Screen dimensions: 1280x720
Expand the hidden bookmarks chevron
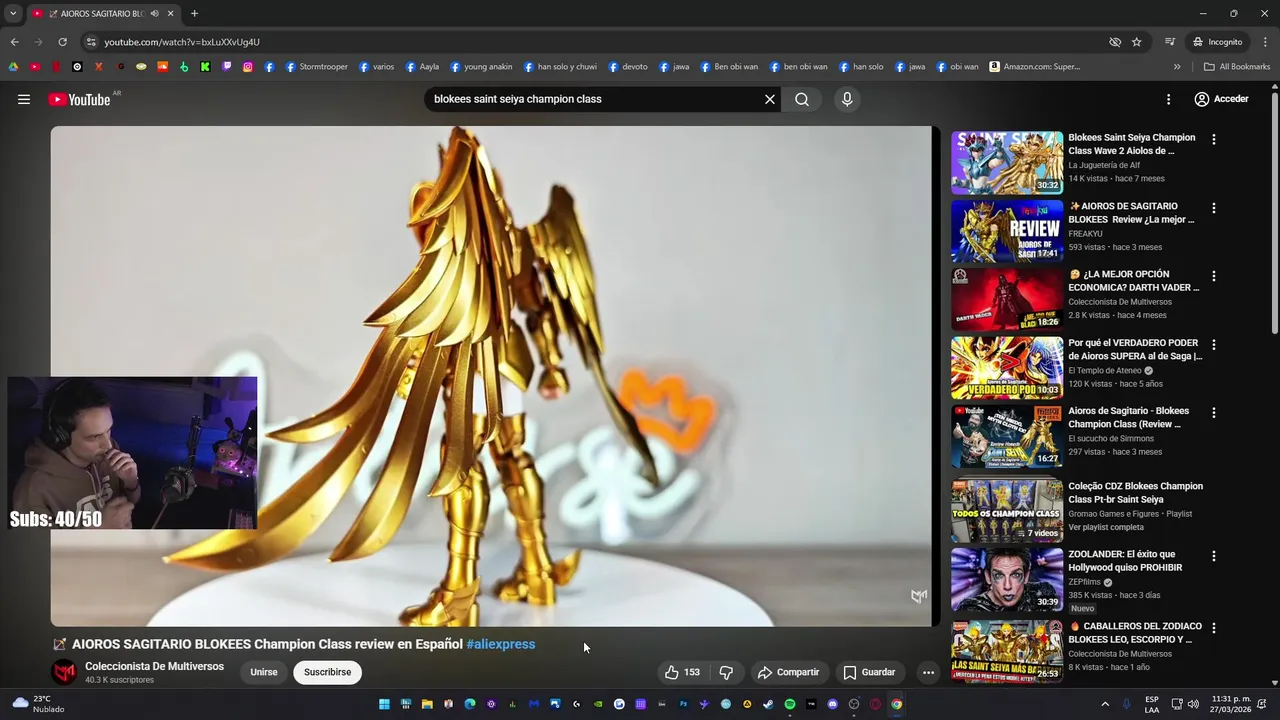coord(1177,67)
